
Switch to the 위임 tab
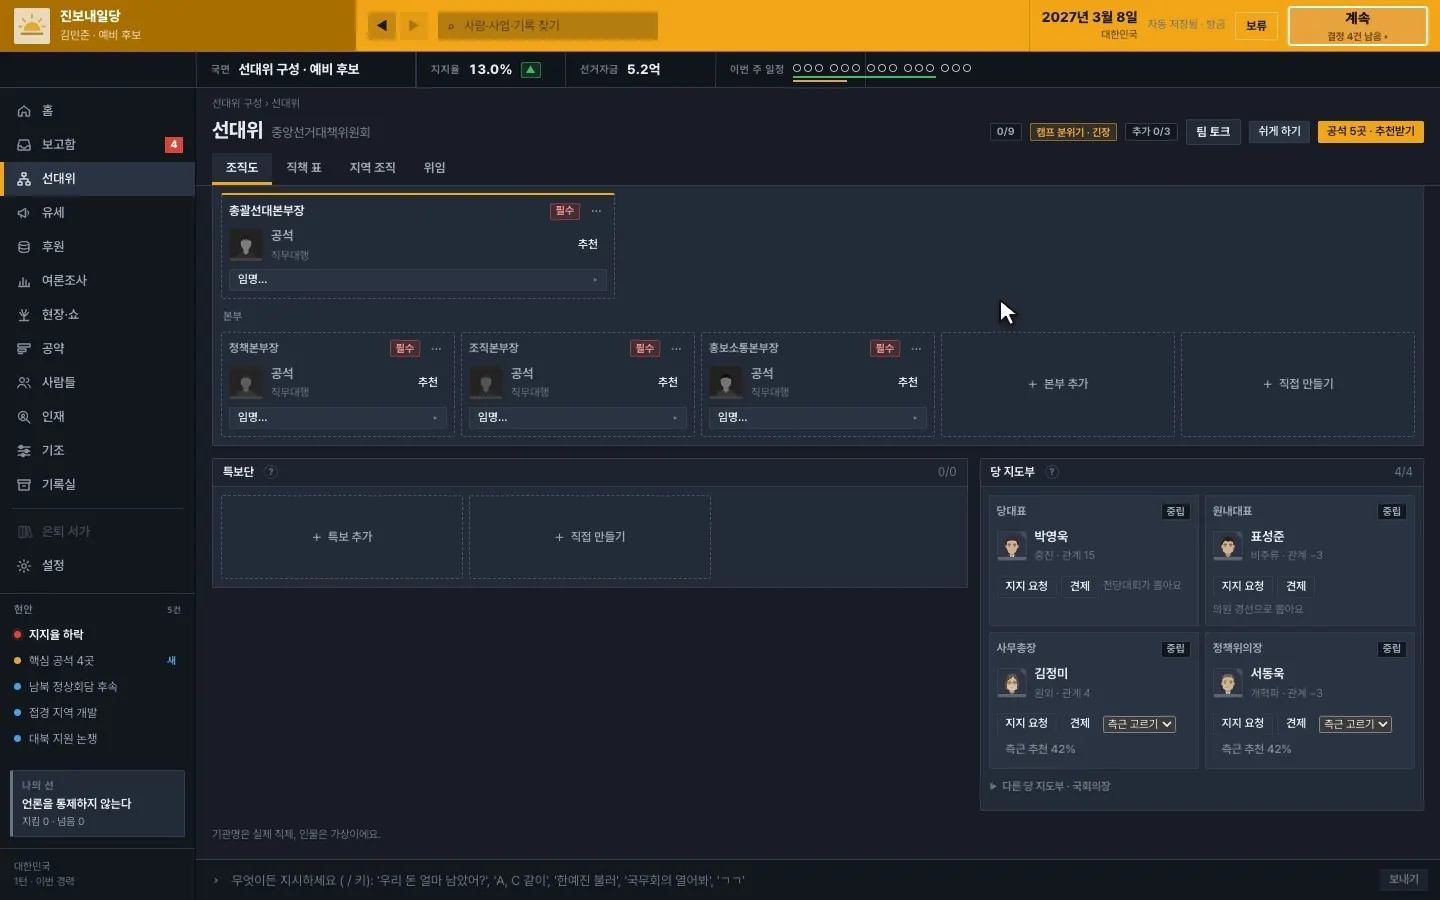click(434, 168)
